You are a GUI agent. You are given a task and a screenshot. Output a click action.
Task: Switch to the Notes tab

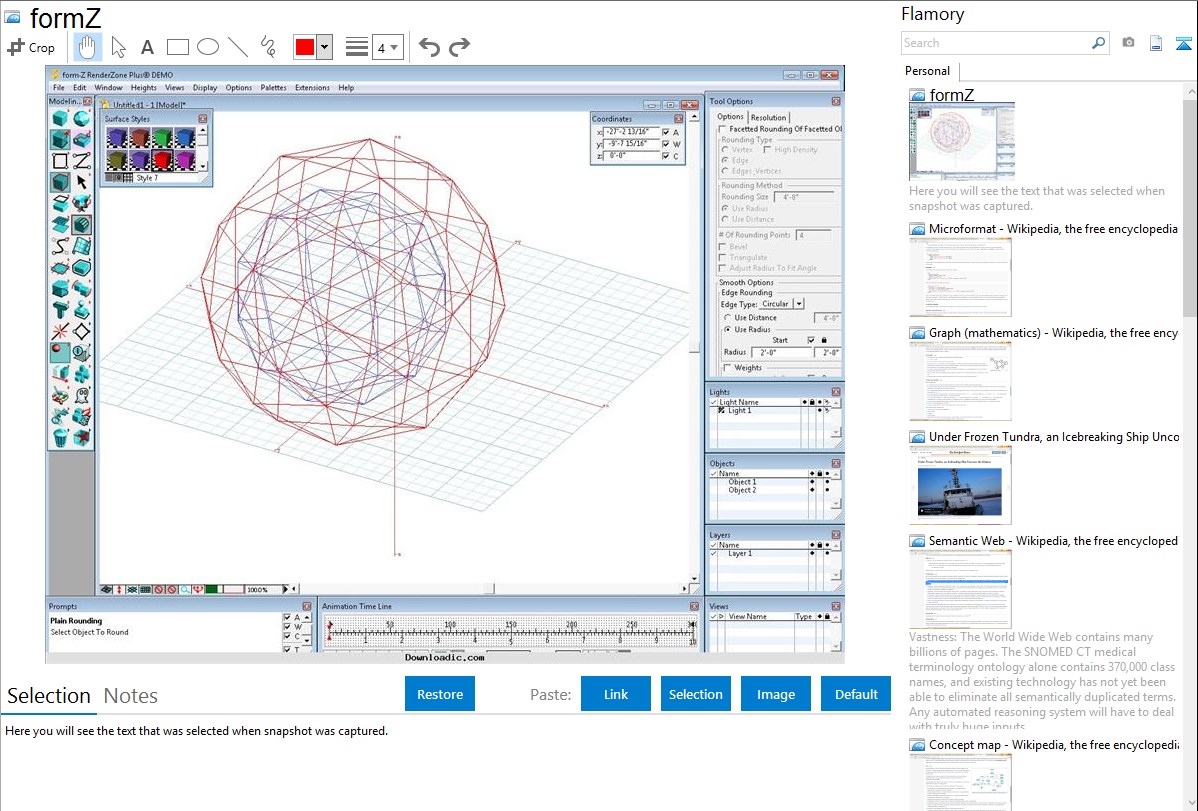tap(131, 696)
